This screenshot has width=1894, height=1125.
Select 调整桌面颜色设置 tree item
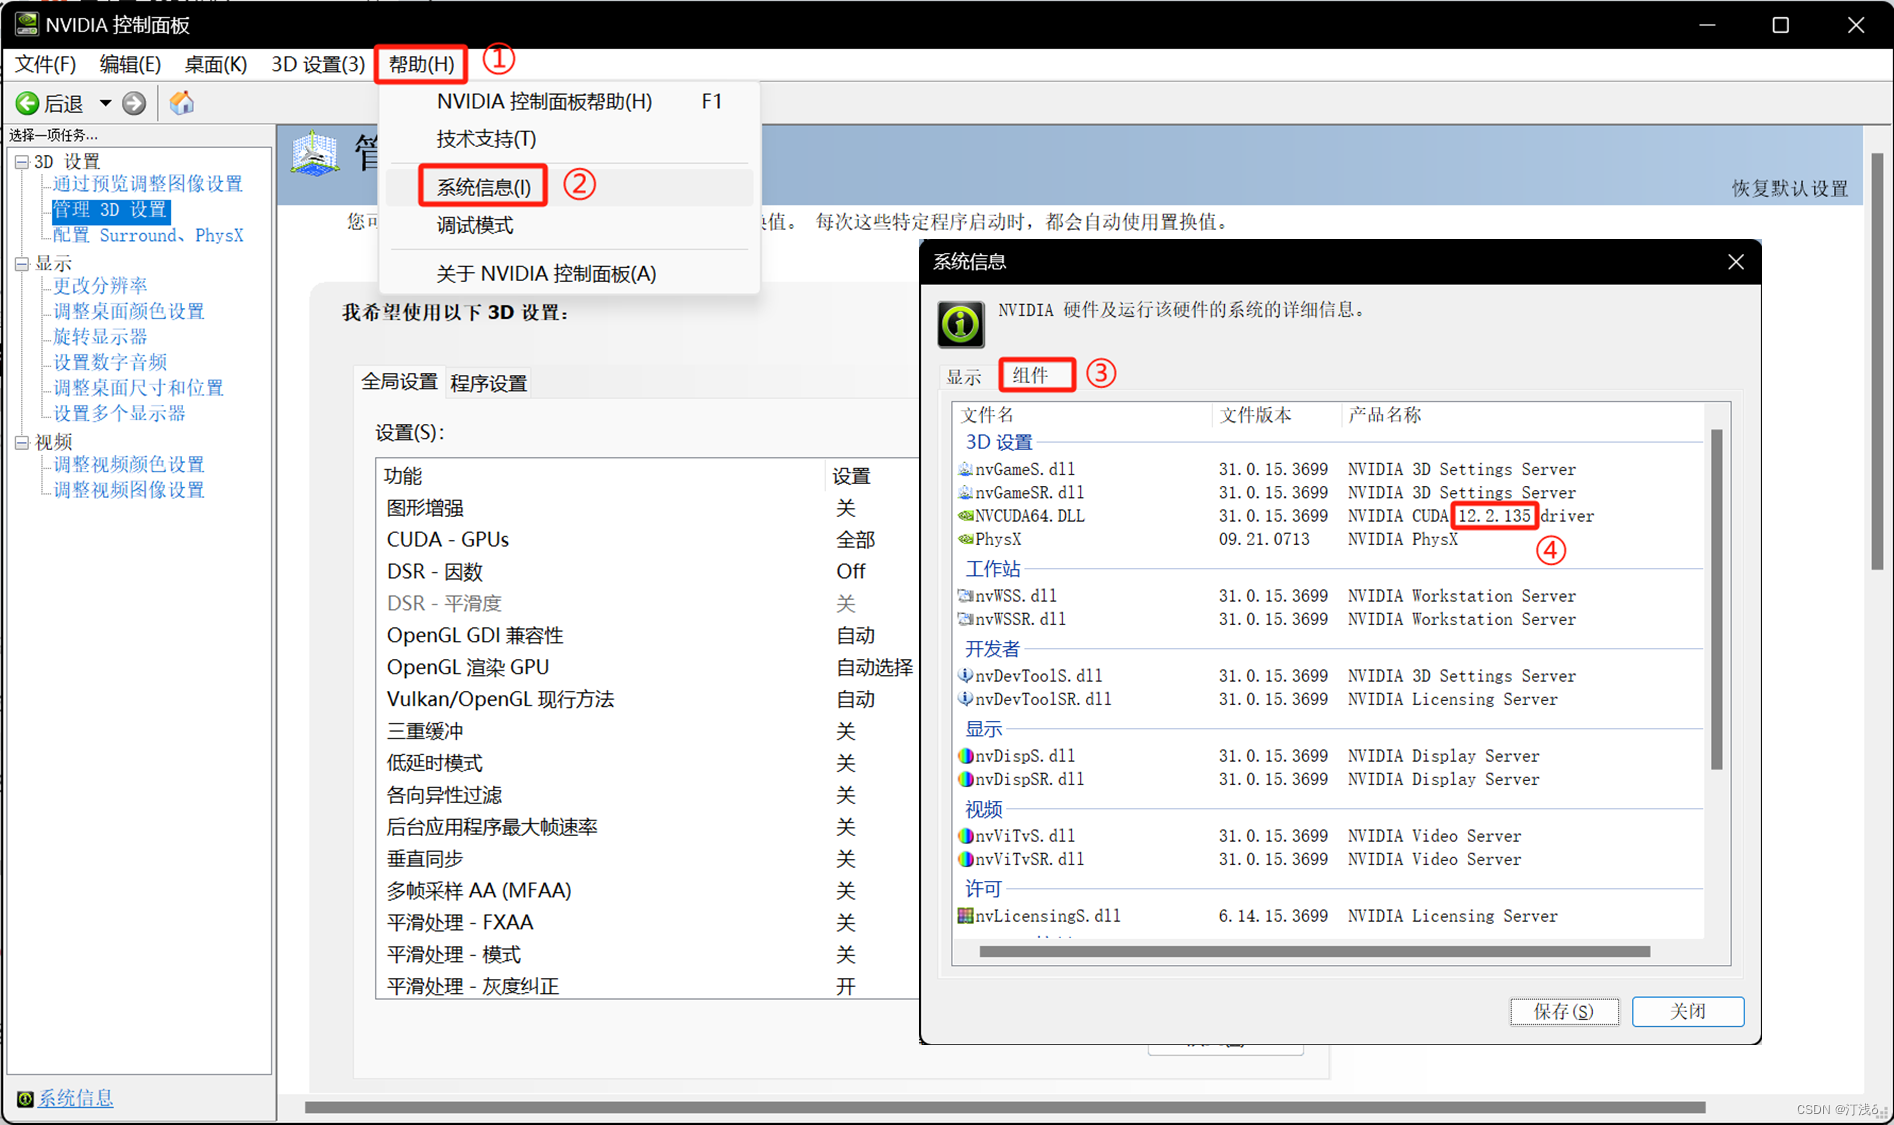[x=128, y=312]
